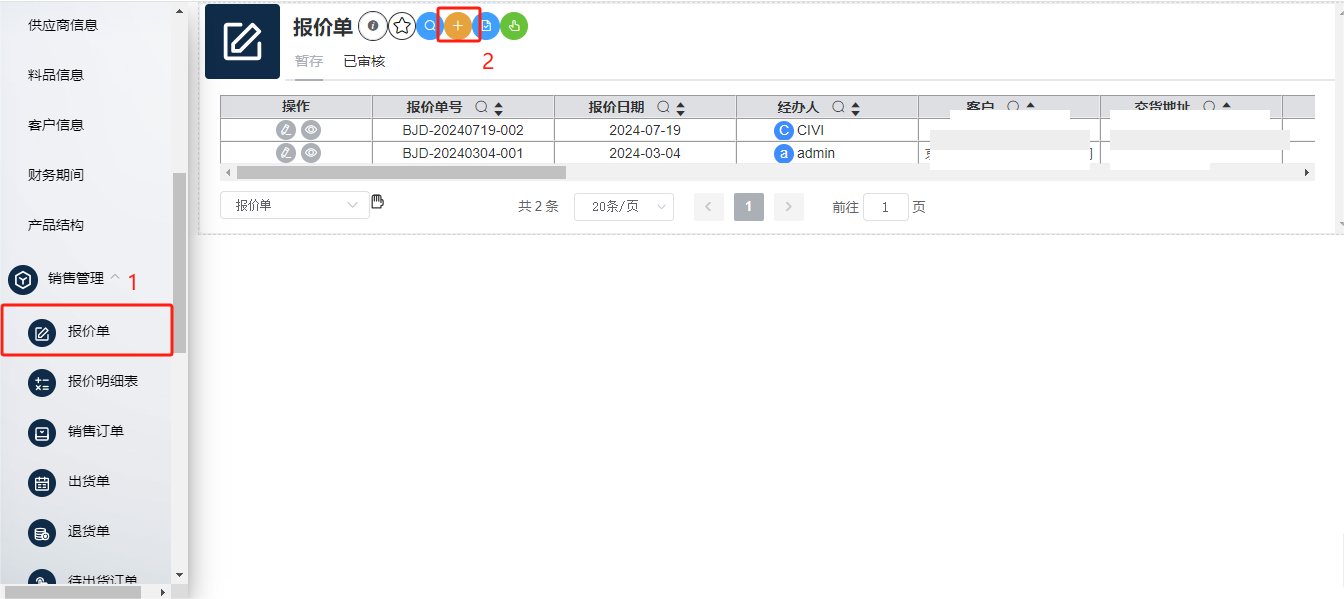The height and width of the screenshot is (599, 1344).
Task: Sort the 报价单号 column using its arrows
Action: pos(498,108)
